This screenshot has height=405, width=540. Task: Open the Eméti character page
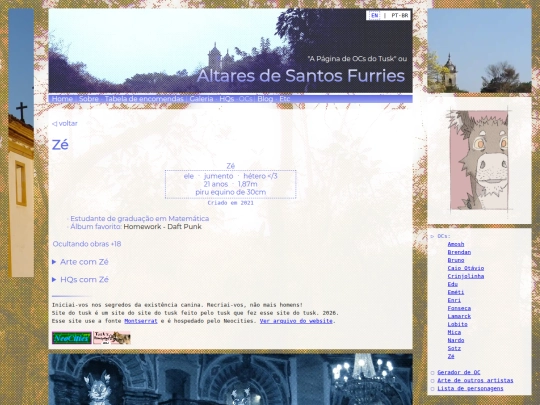point(456,292)
